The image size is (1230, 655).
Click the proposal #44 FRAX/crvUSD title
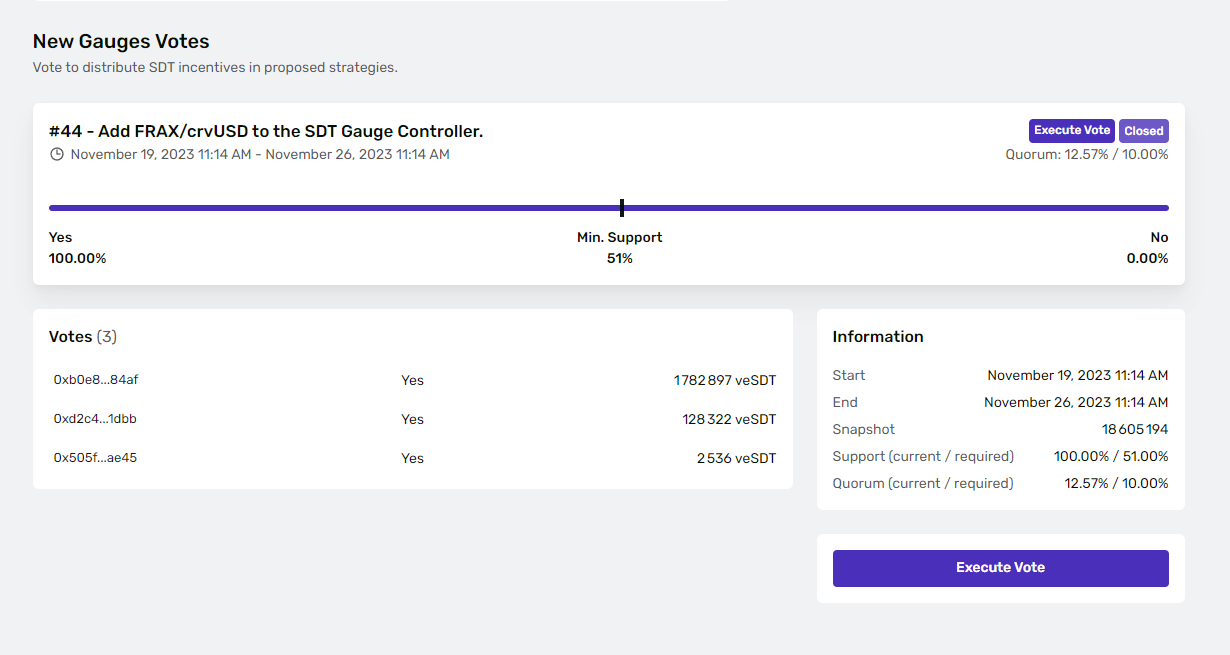tap(266, 132)
